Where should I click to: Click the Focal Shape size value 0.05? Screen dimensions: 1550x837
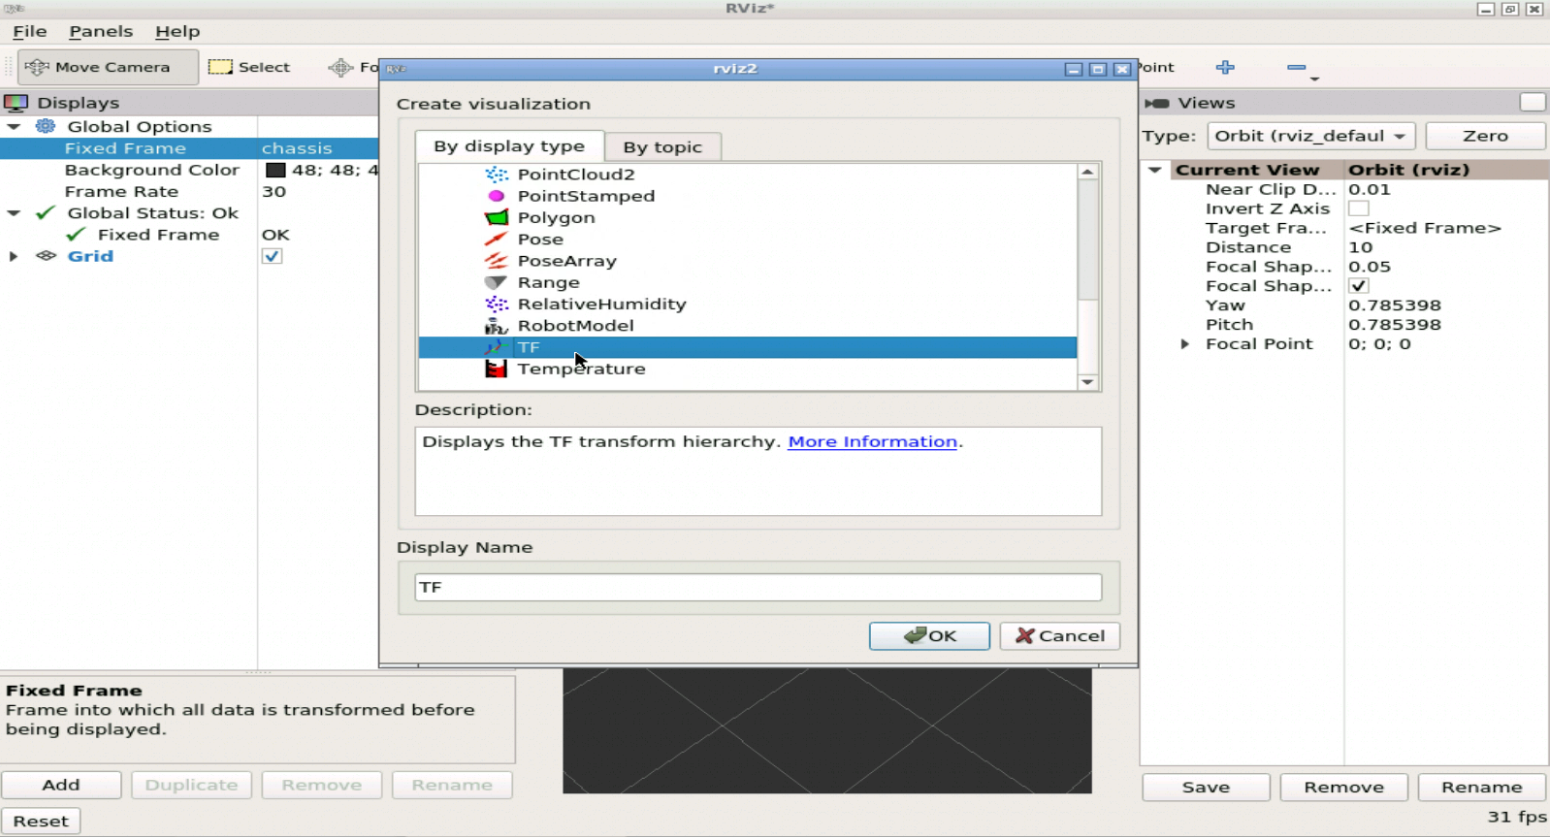point(1369,267)
